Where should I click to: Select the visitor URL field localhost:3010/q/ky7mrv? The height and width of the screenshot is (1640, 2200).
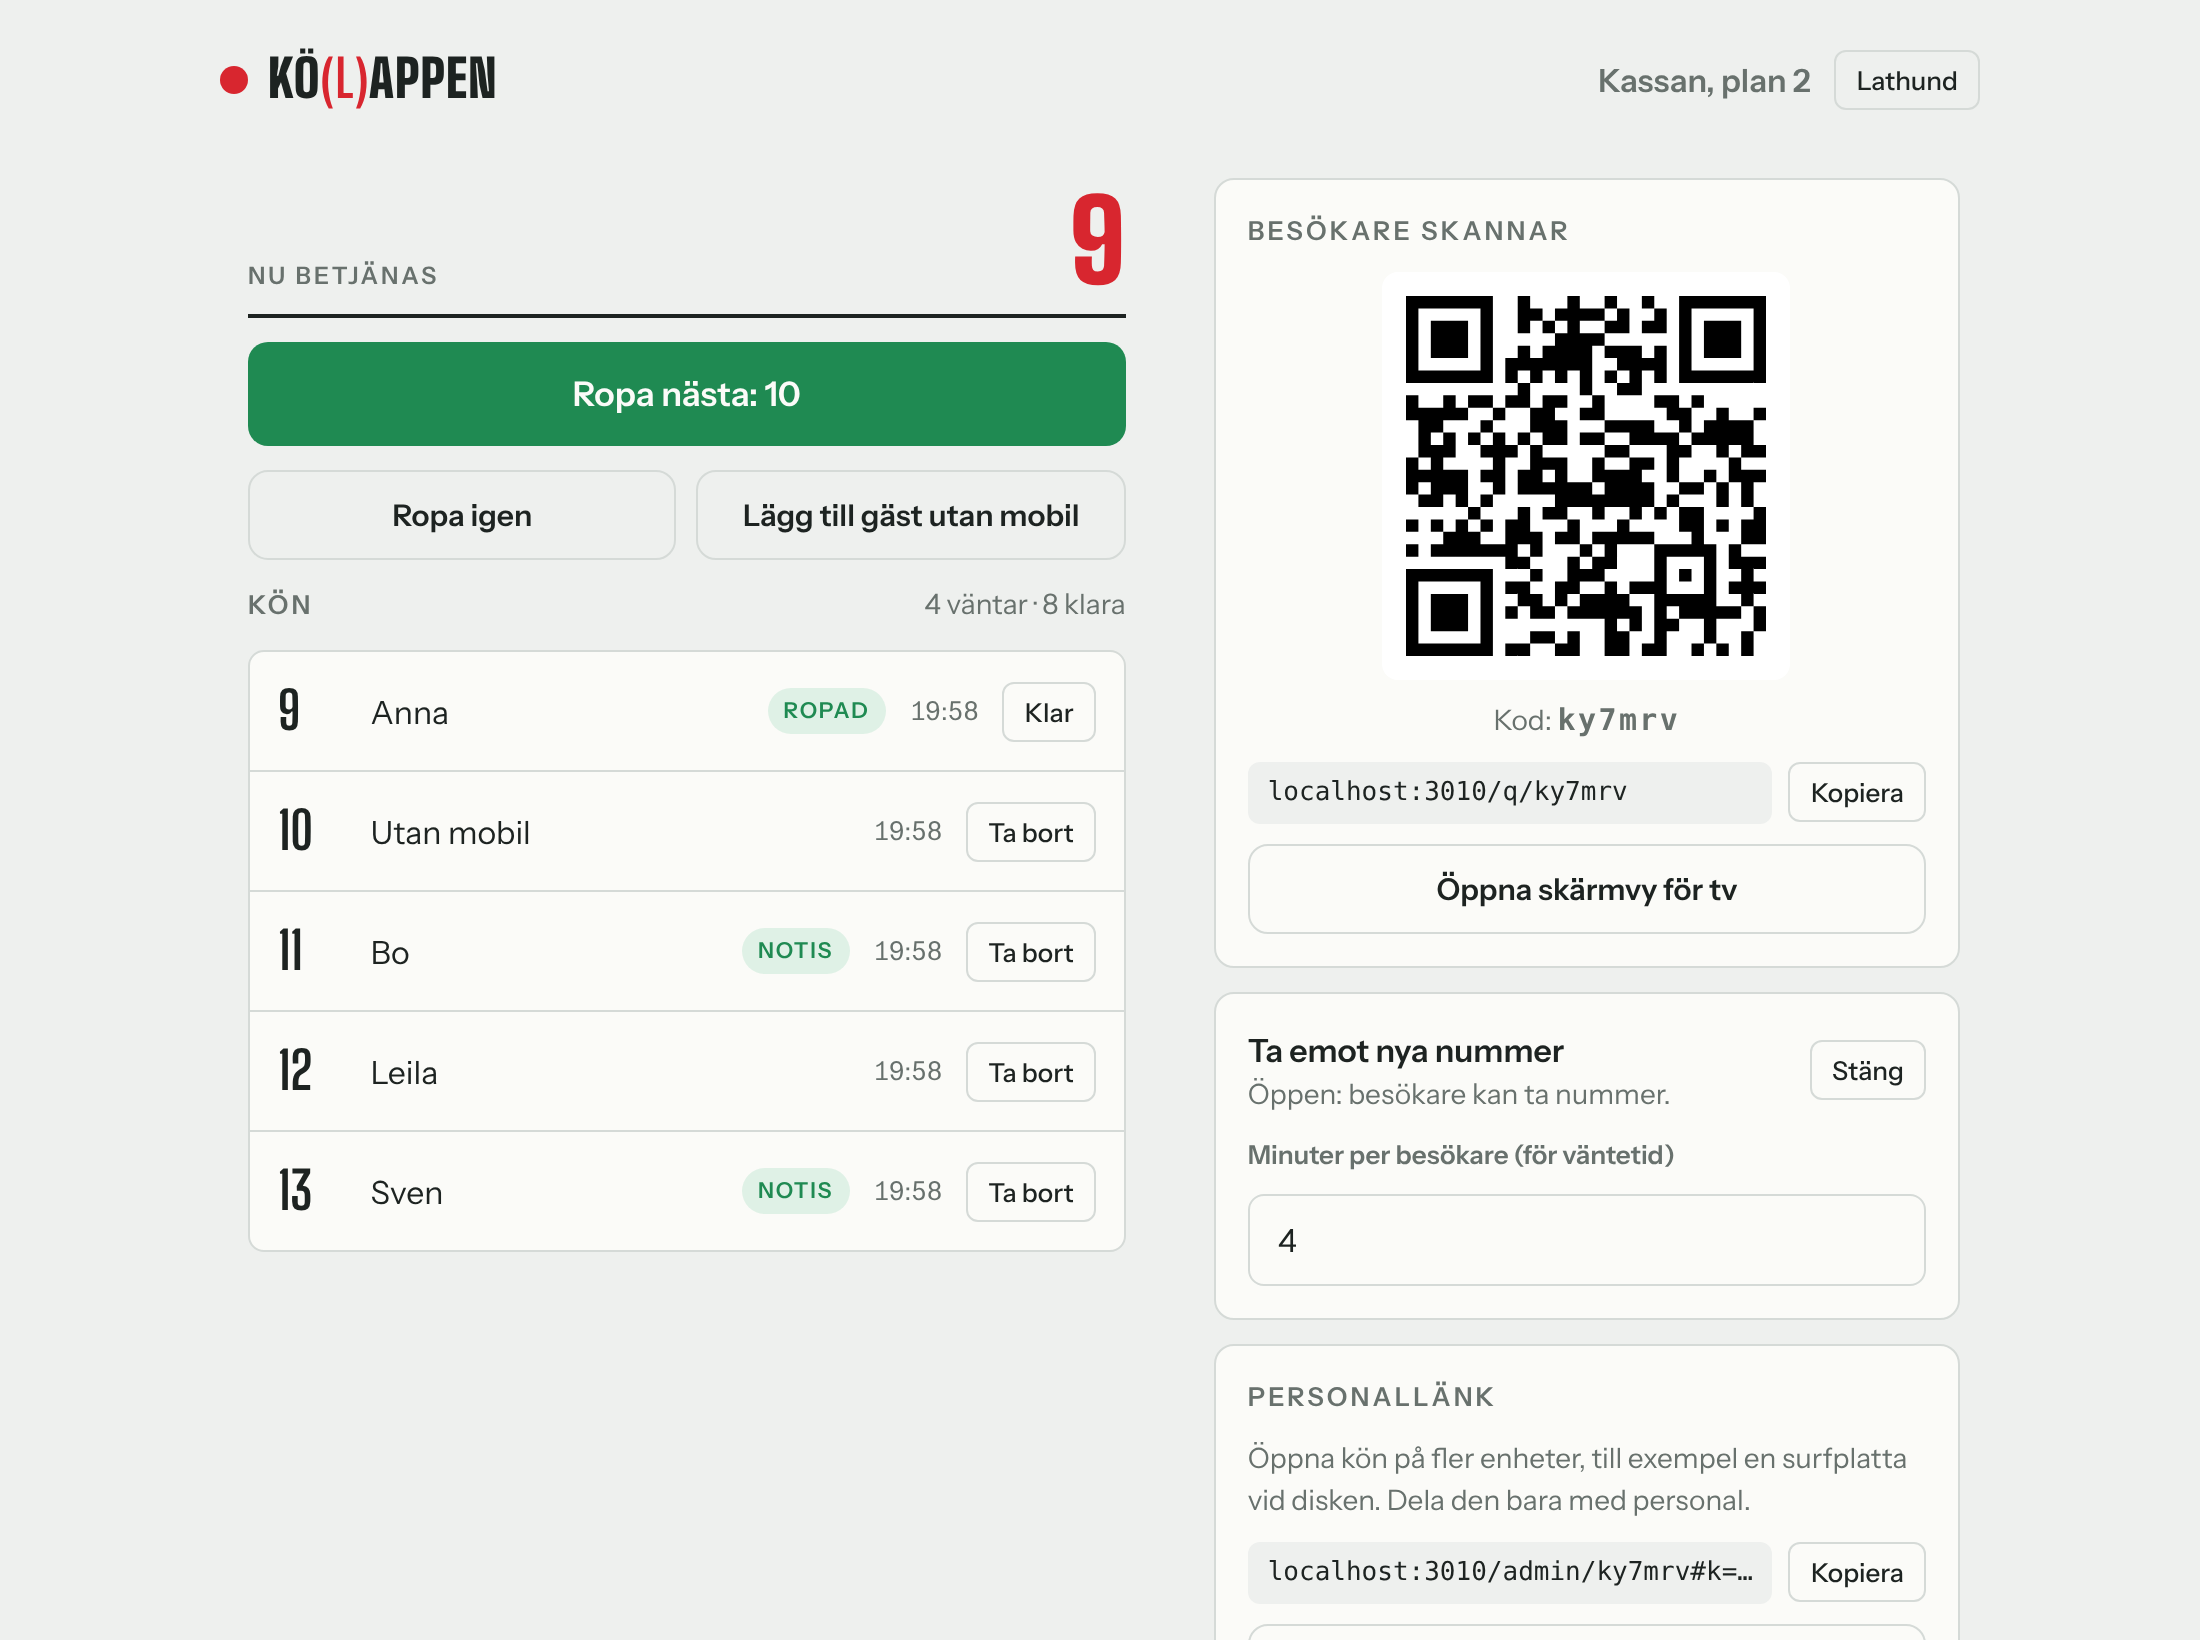1509,792
